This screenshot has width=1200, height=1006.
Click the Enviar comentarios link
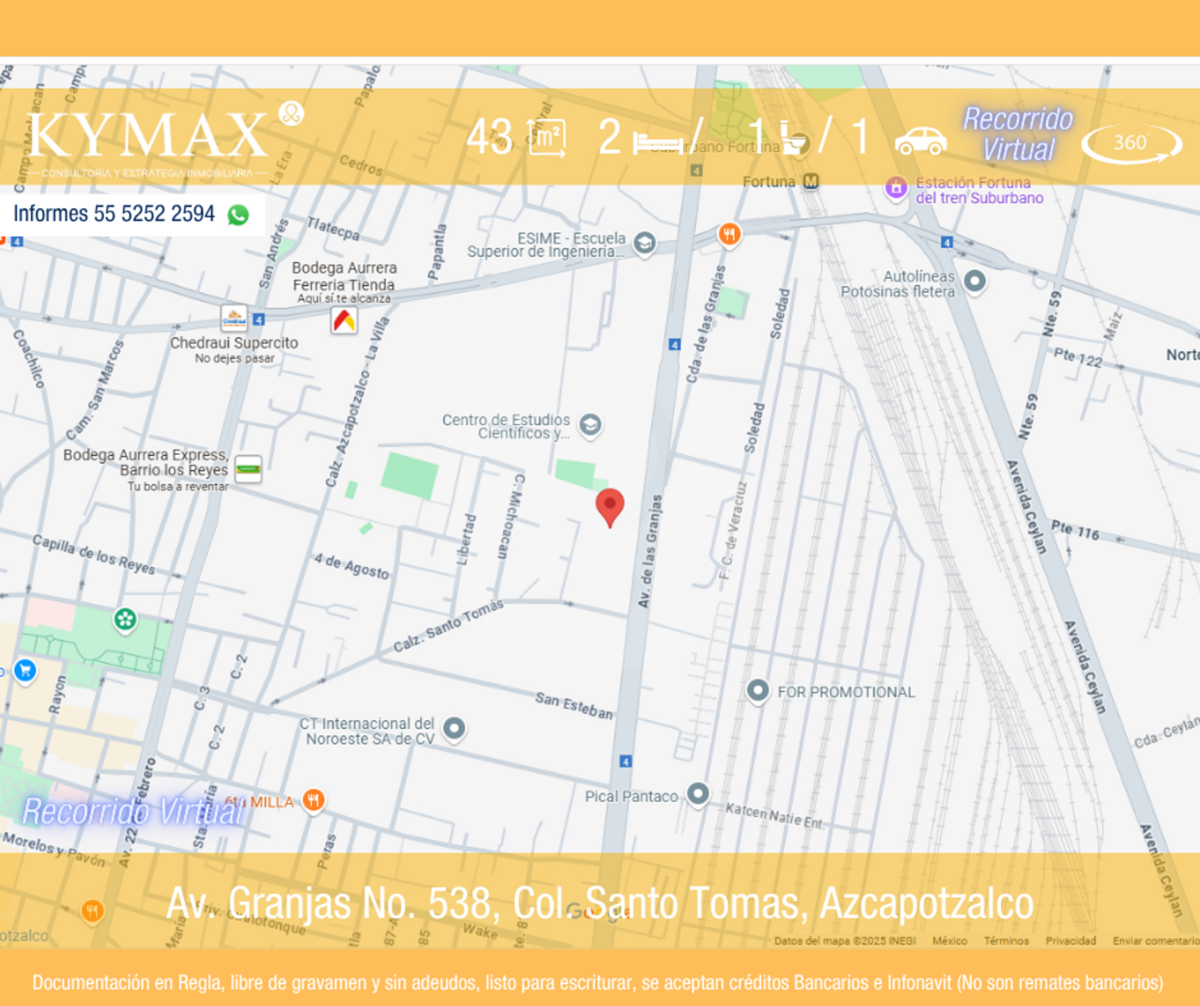(1156, 941)
